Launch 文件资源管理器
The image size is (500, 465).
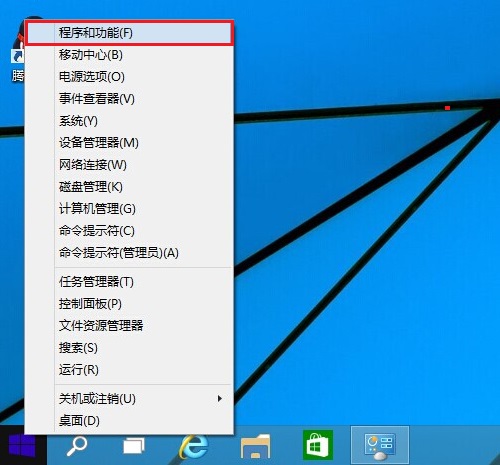[x=129, y=326]
